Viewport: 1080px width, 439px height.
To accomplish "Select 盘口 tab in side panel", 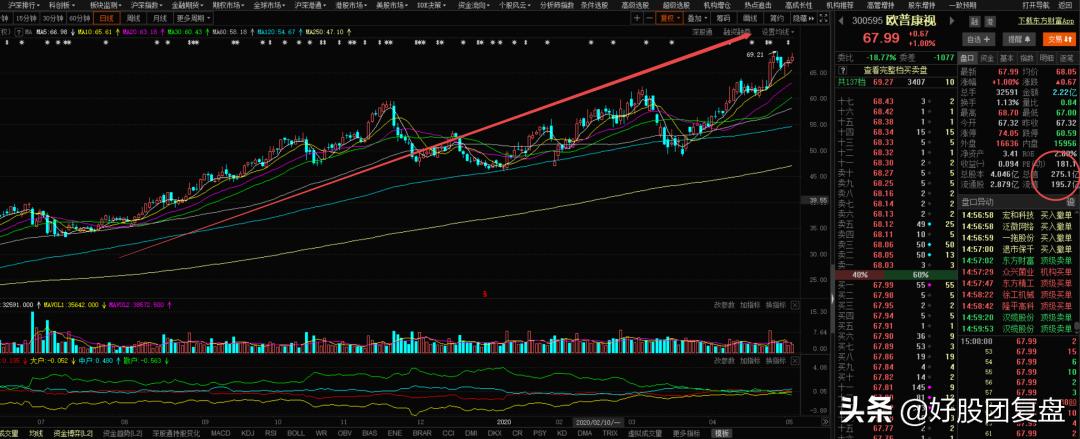I will [968, 59].
